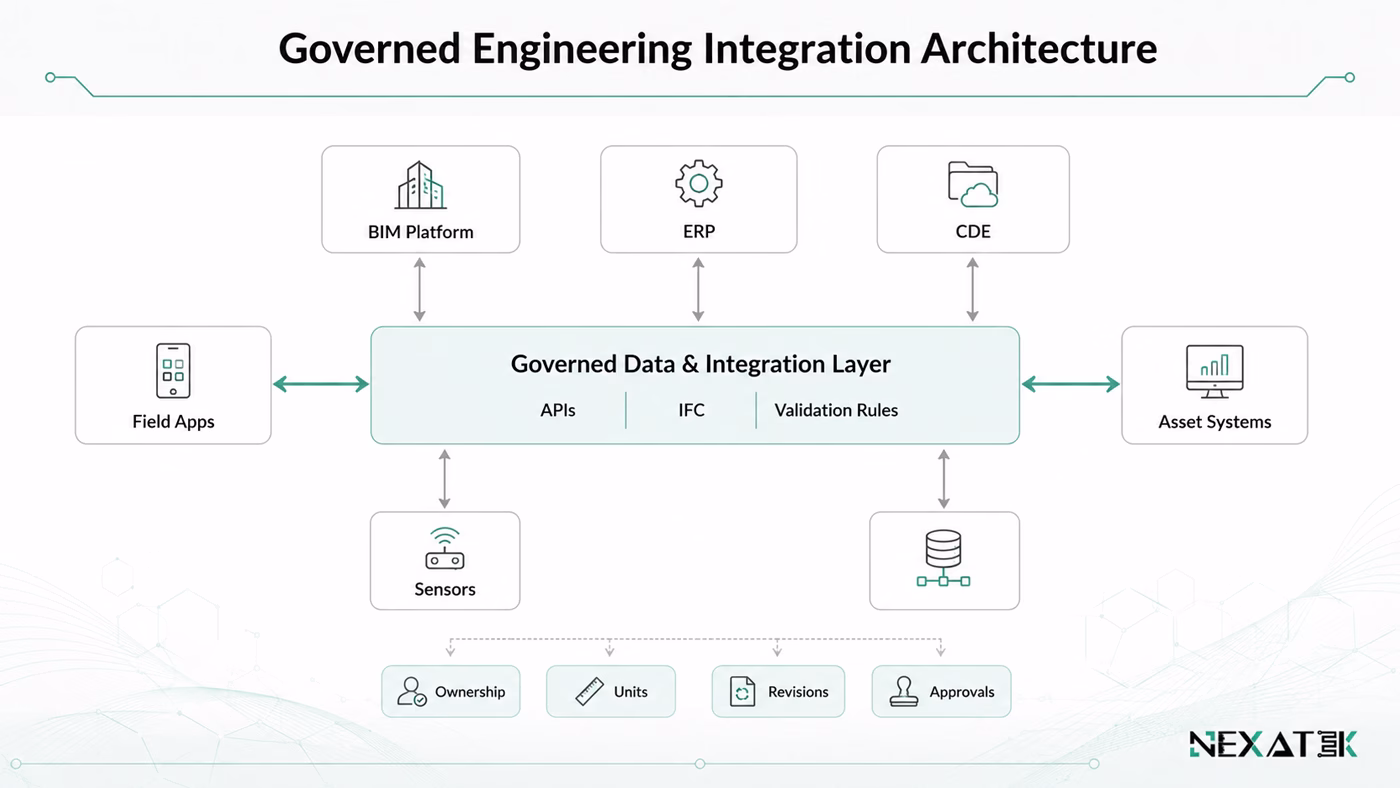The image size is (1400, 788).
Task: Click the Units label
Action: tap(631, 692)
